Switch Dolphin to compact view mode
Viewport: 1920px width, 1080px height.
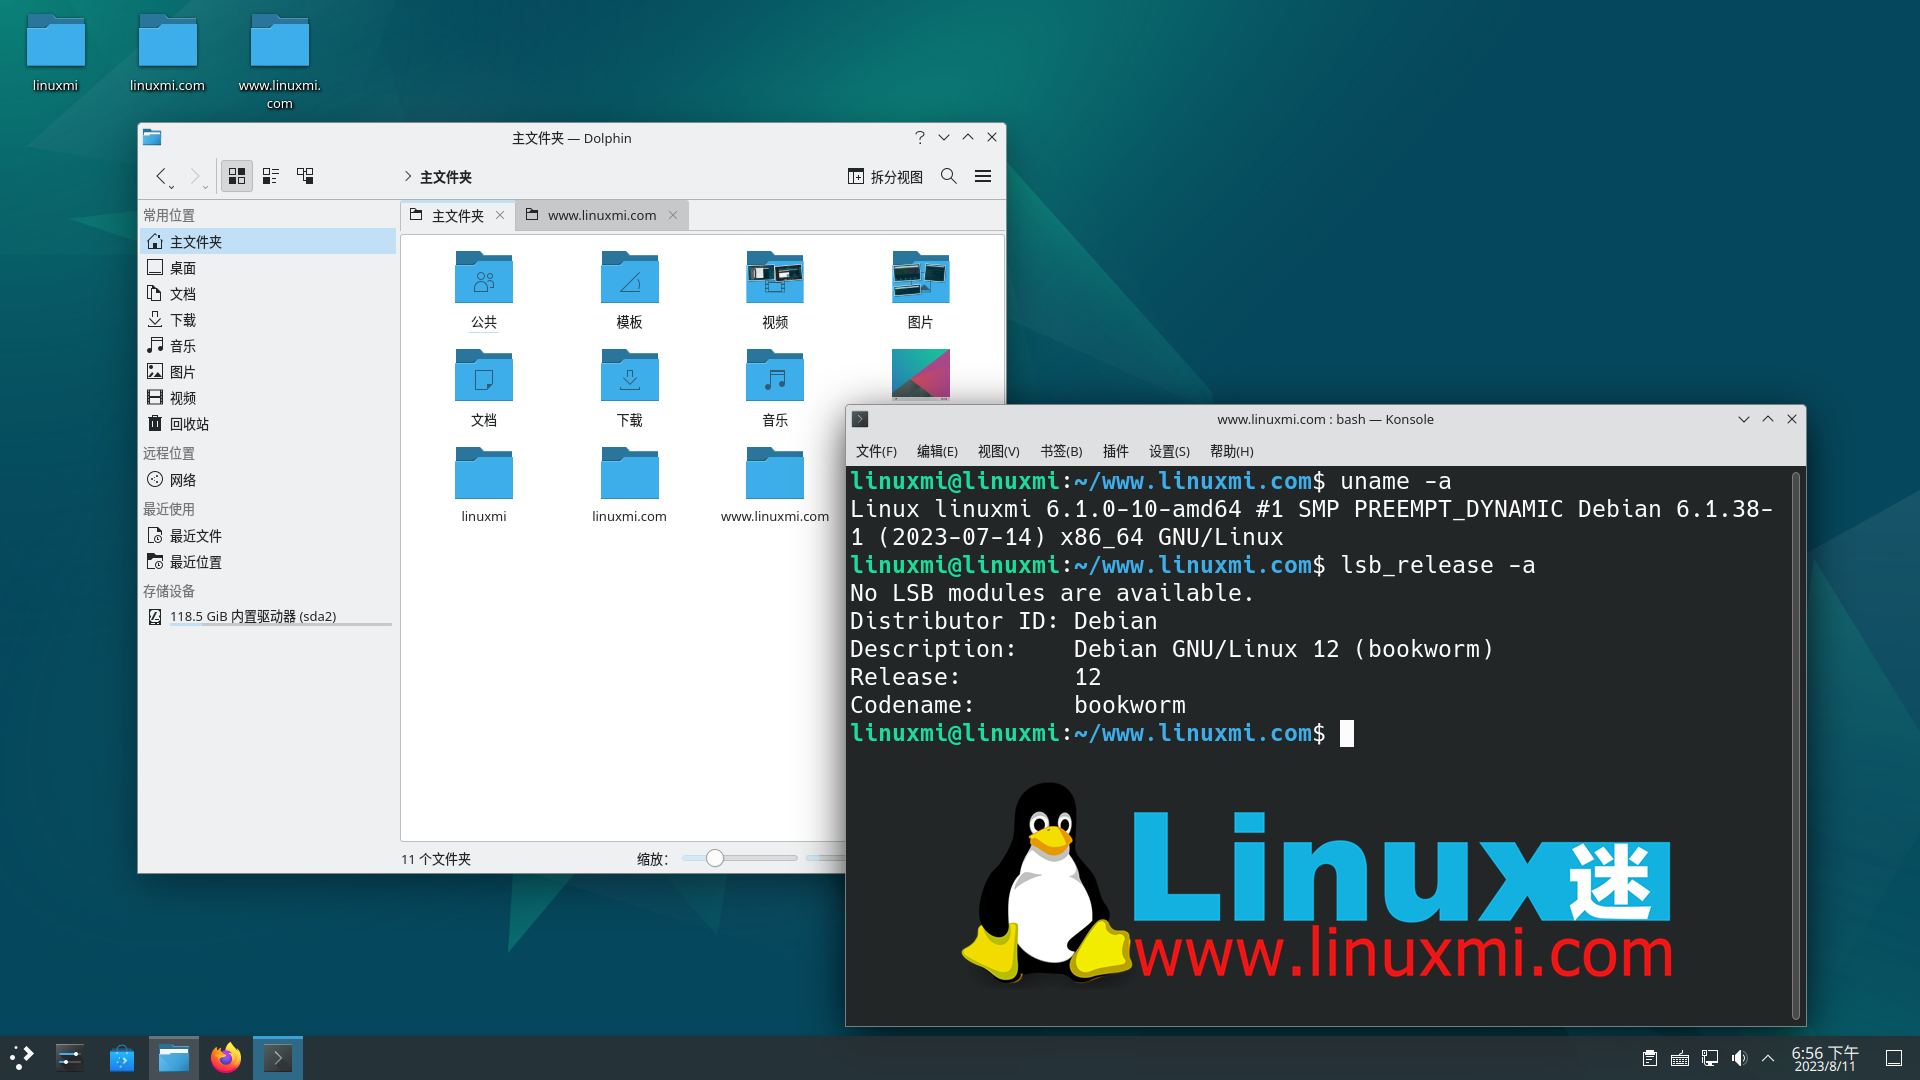(271, 176)
